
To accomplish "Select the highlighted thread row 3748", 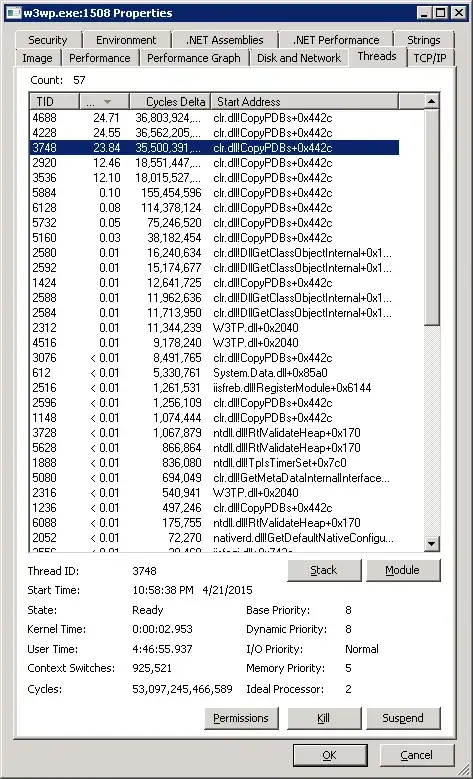I will point(214,148).
